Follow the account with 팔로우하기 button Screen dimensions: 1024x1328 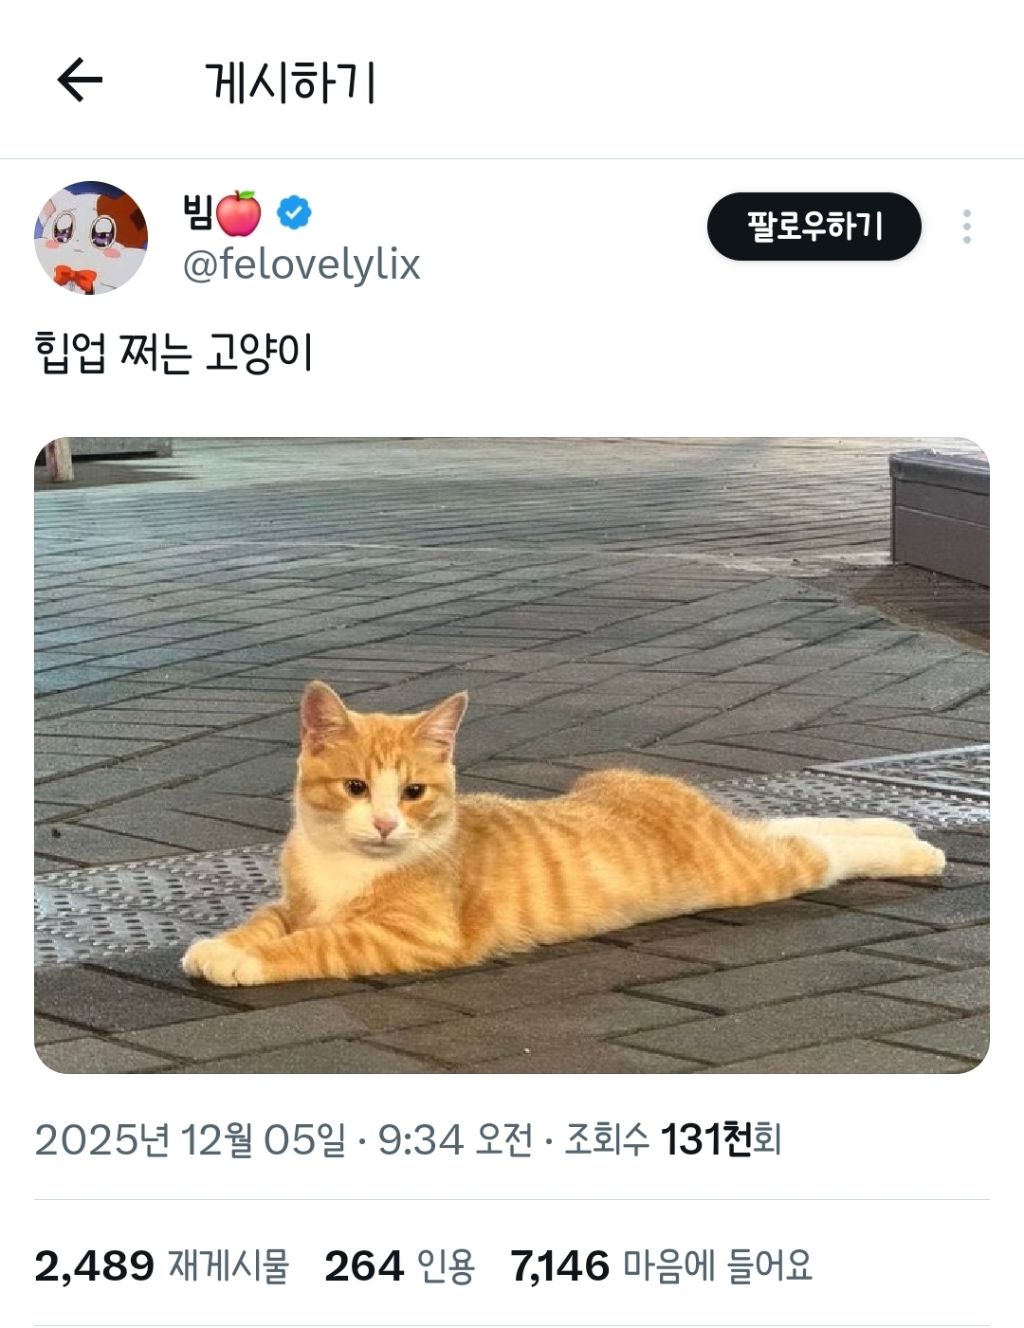point(814,227)
